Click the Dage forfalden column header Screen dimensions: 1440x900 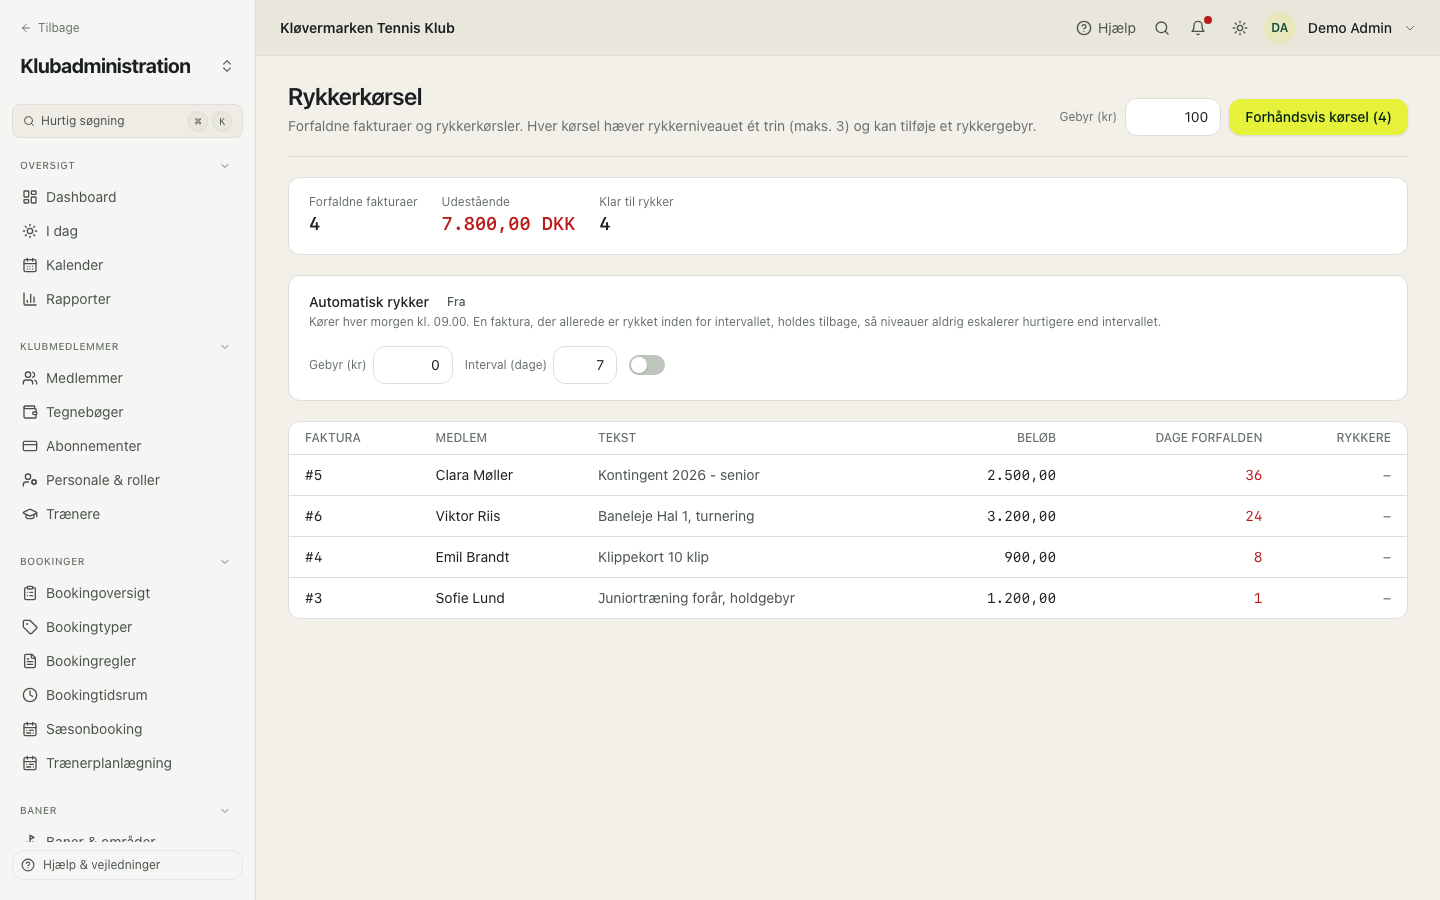click(x=1208, y=438)
